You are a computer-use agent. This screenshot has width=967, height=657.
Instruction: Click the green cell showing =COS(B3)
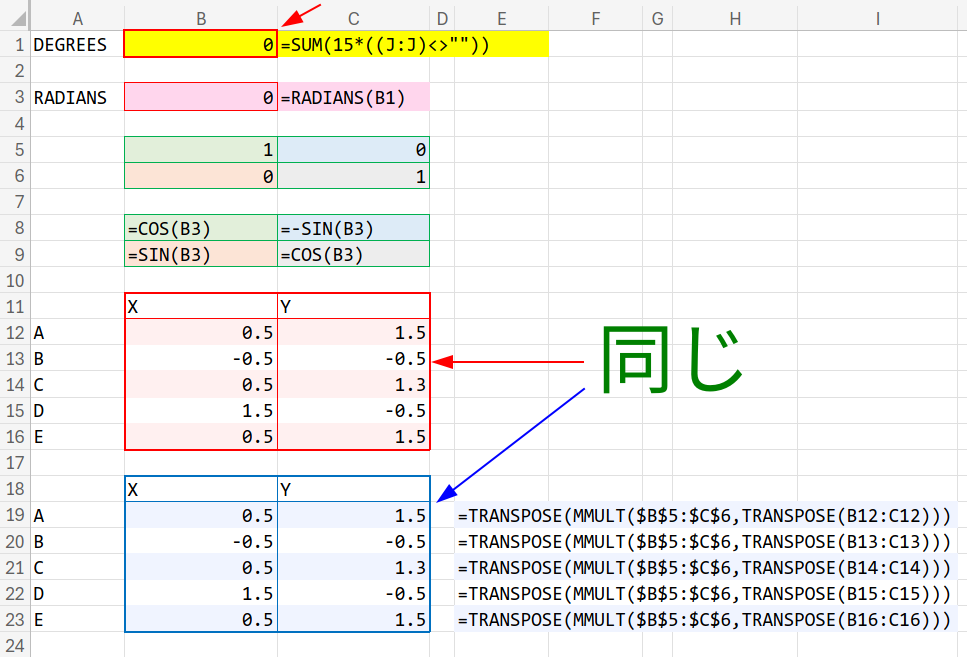point(200,228)
